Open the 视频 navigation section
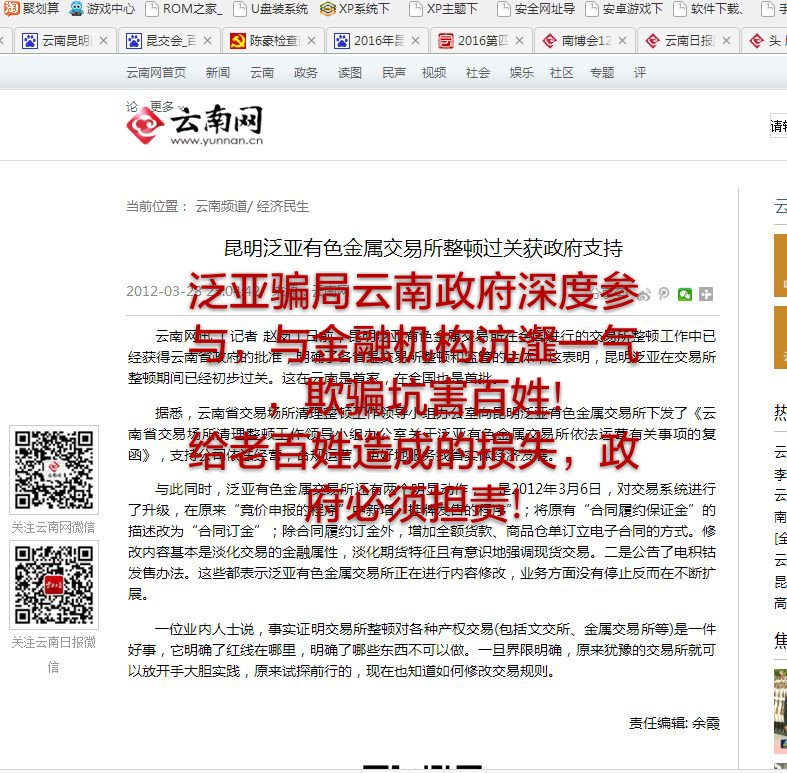 (434, 73)
